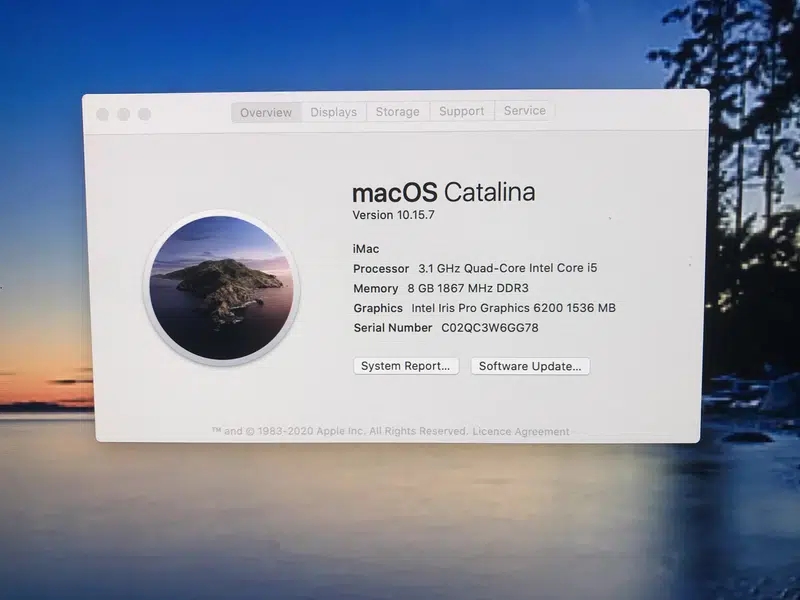The width and height of the screenshot is (800, 600).
Task: Click the macOS Catalina heading
Action: [443, 192]
